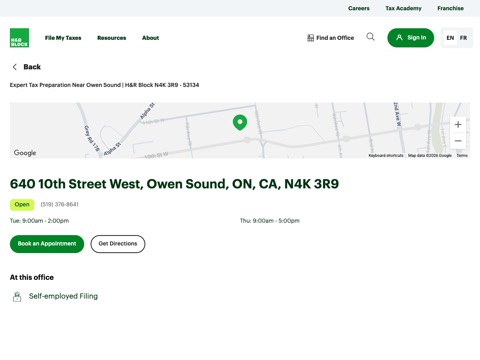Call the office phone number (519) 376-8641

point(60,204)
